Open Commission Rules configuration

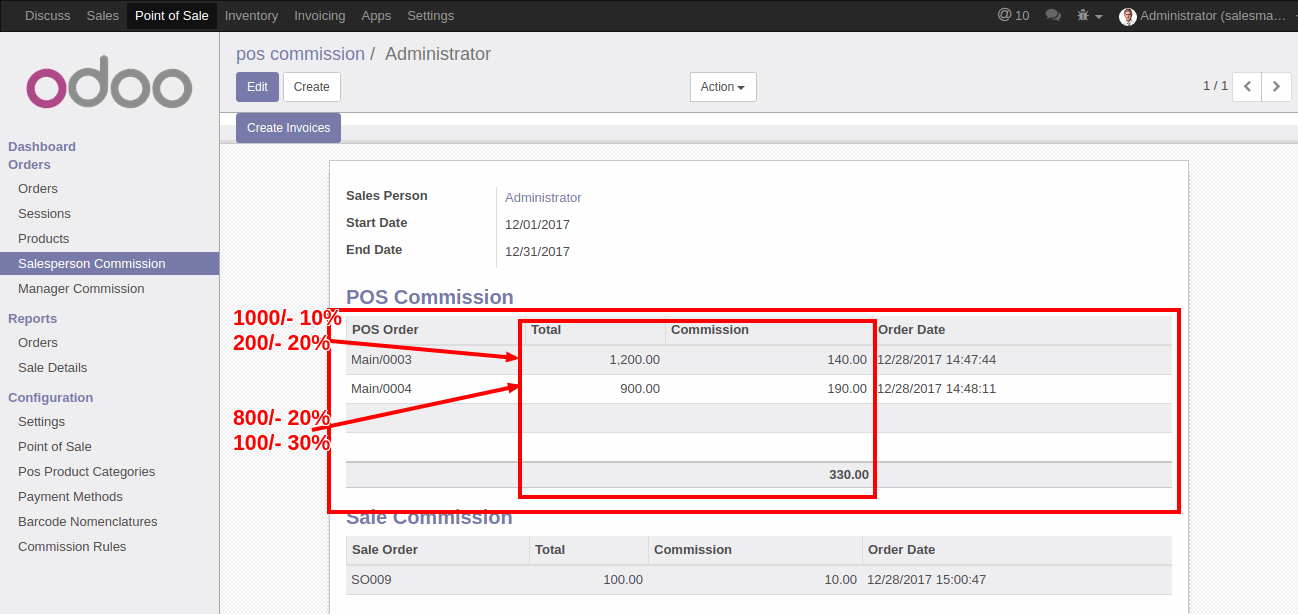[x=72, y=547]
